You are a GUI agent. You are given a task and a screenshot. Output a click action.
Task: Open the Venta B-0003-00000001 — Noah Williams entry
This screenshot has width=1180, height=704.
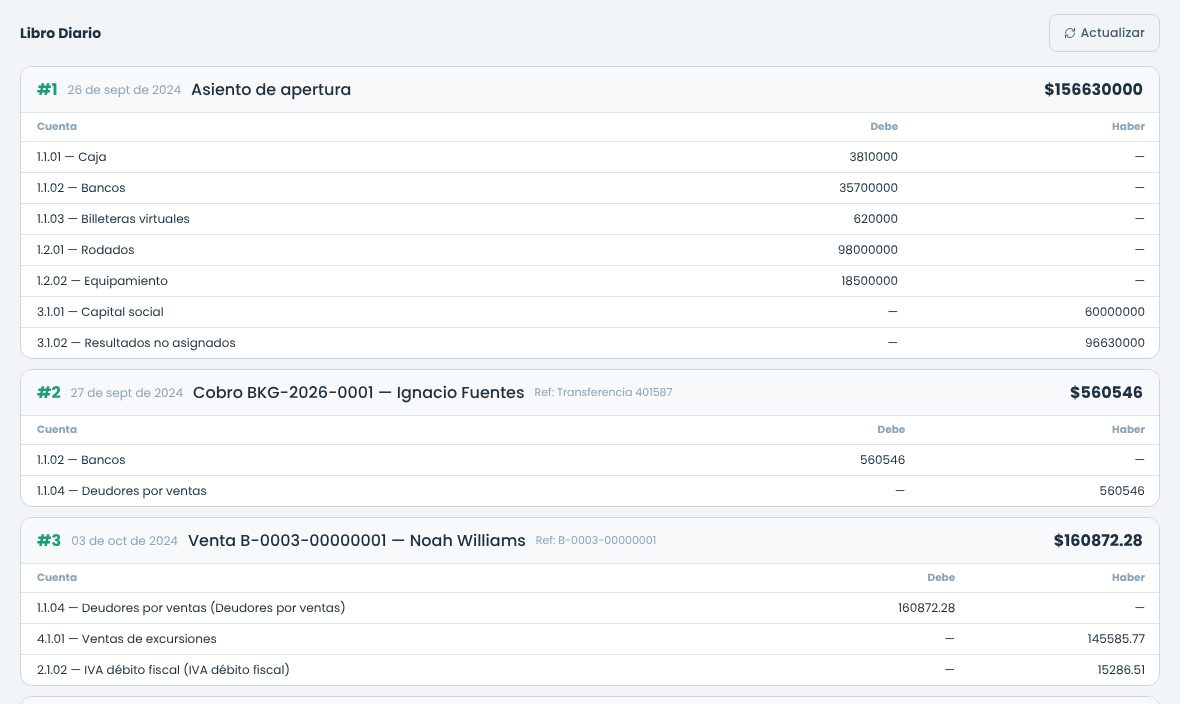pos(357,541)
